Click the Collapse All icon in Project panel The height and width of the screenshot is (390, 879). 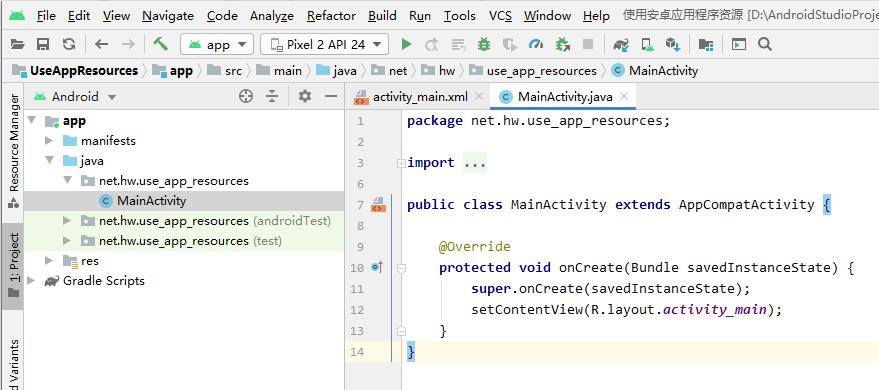272,96
